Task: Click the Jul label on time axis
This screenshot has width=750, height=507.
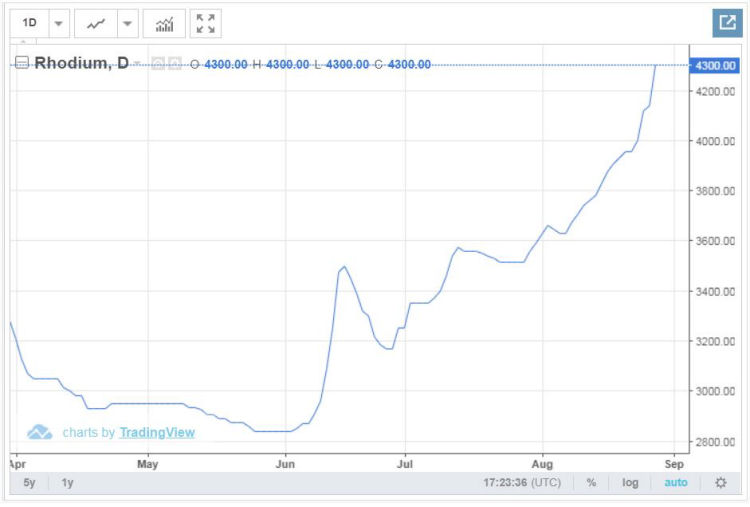Action: [x=405, y=464]
